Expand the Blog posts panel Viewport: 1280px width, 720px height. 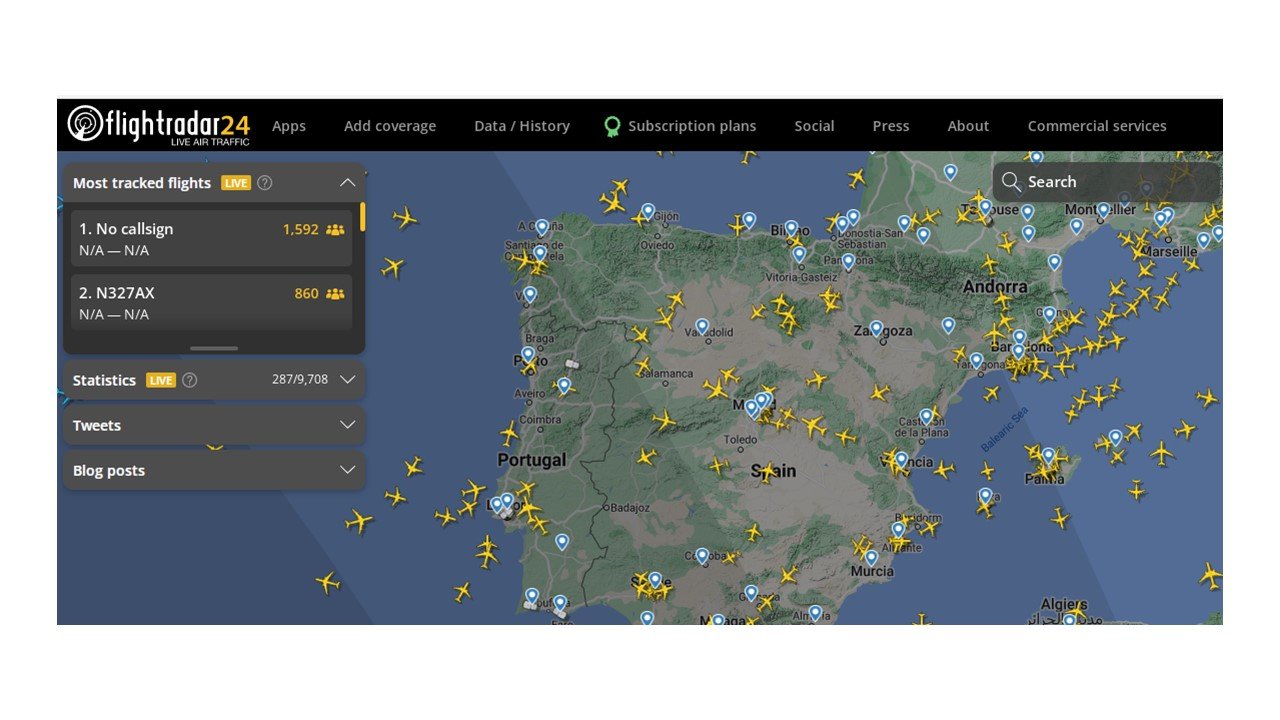coord(347,470)
